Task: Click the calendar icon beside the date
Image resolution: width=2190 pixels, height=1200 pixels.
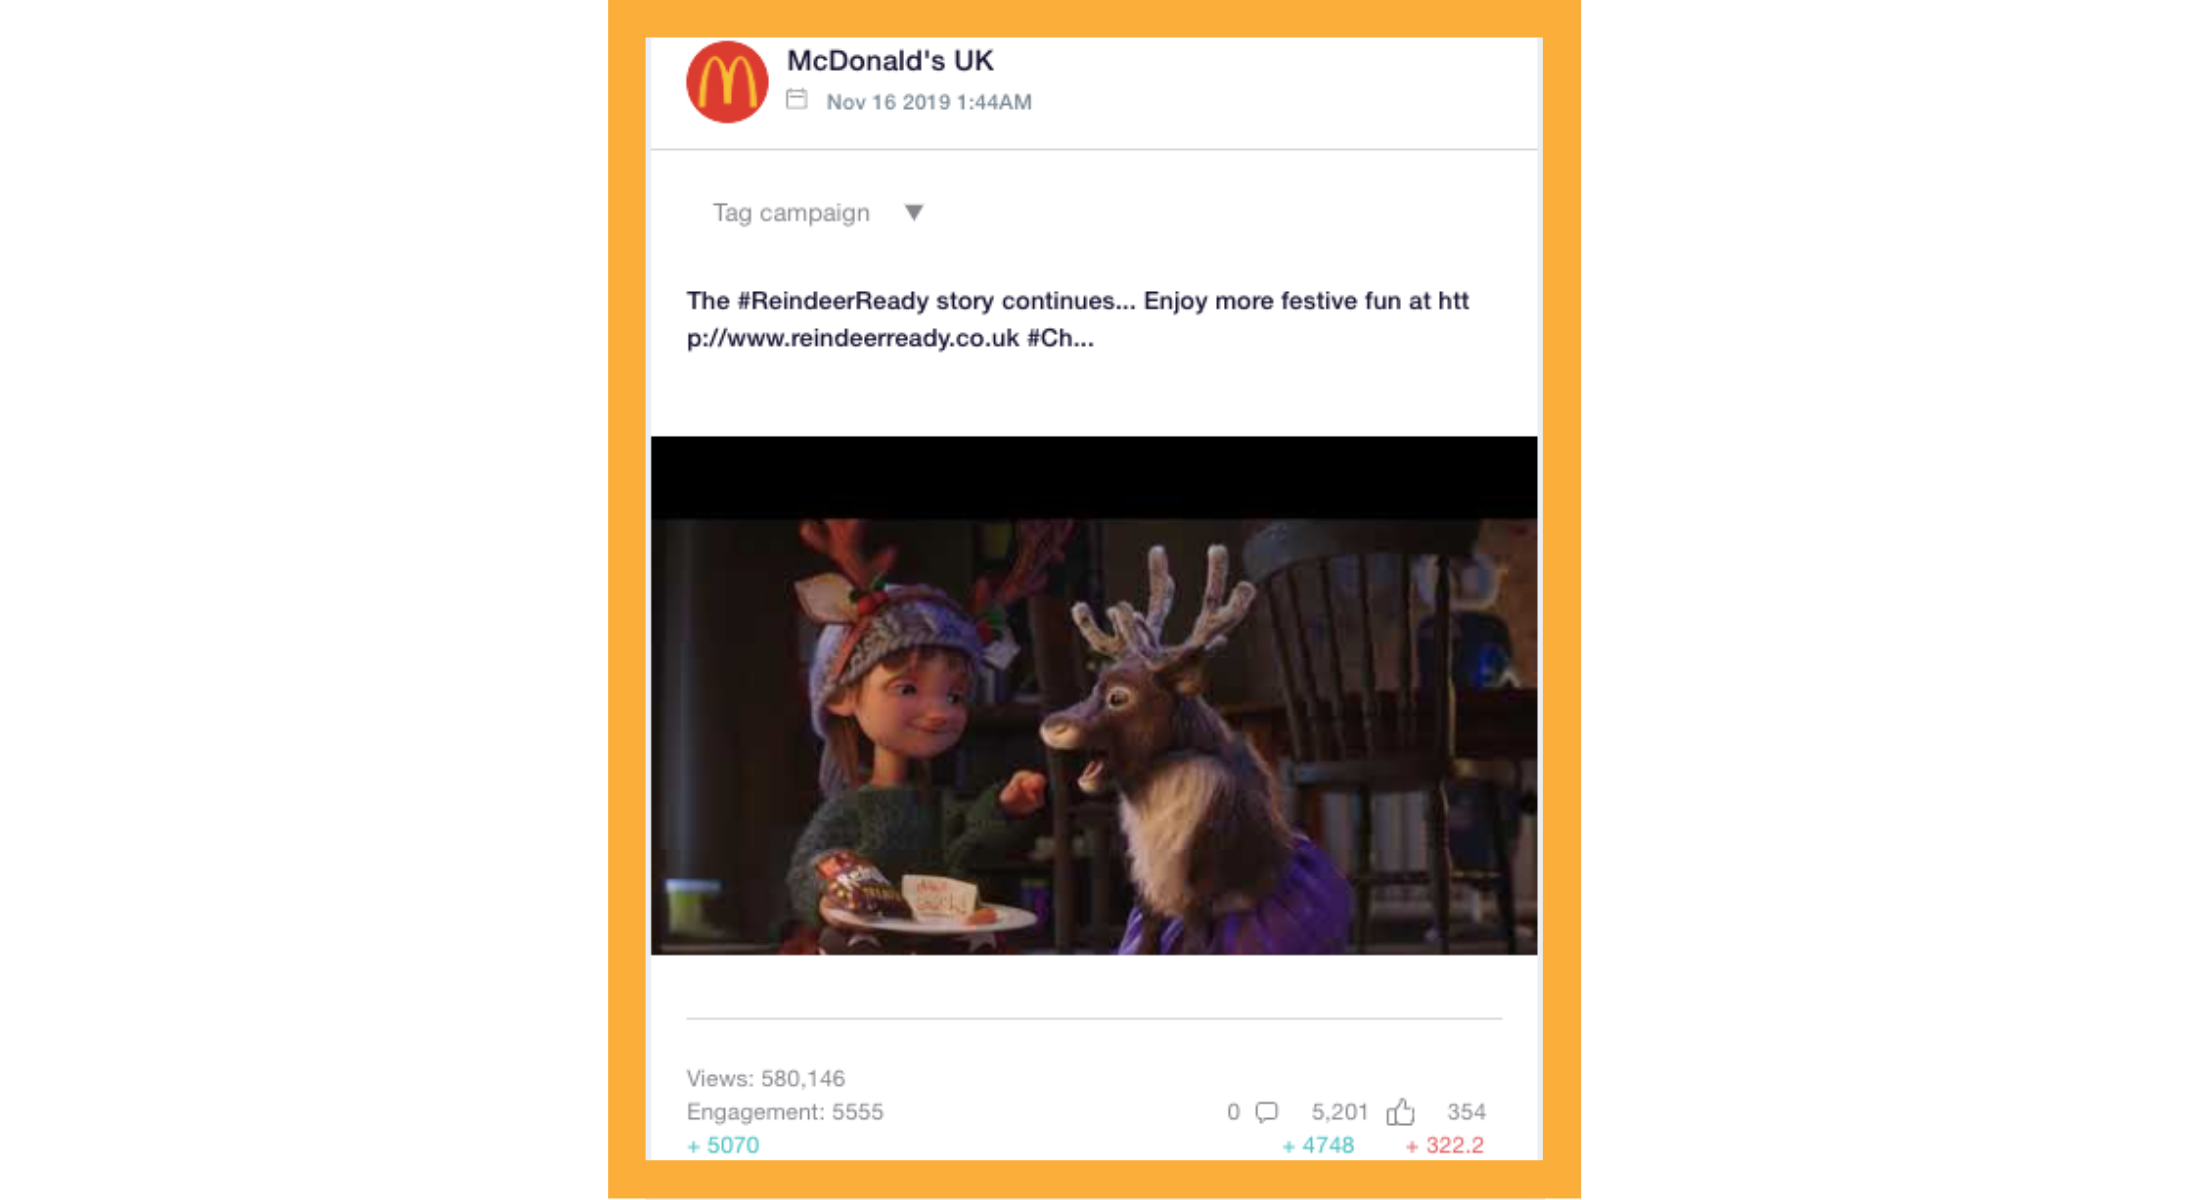Action: tap(796, 99)
